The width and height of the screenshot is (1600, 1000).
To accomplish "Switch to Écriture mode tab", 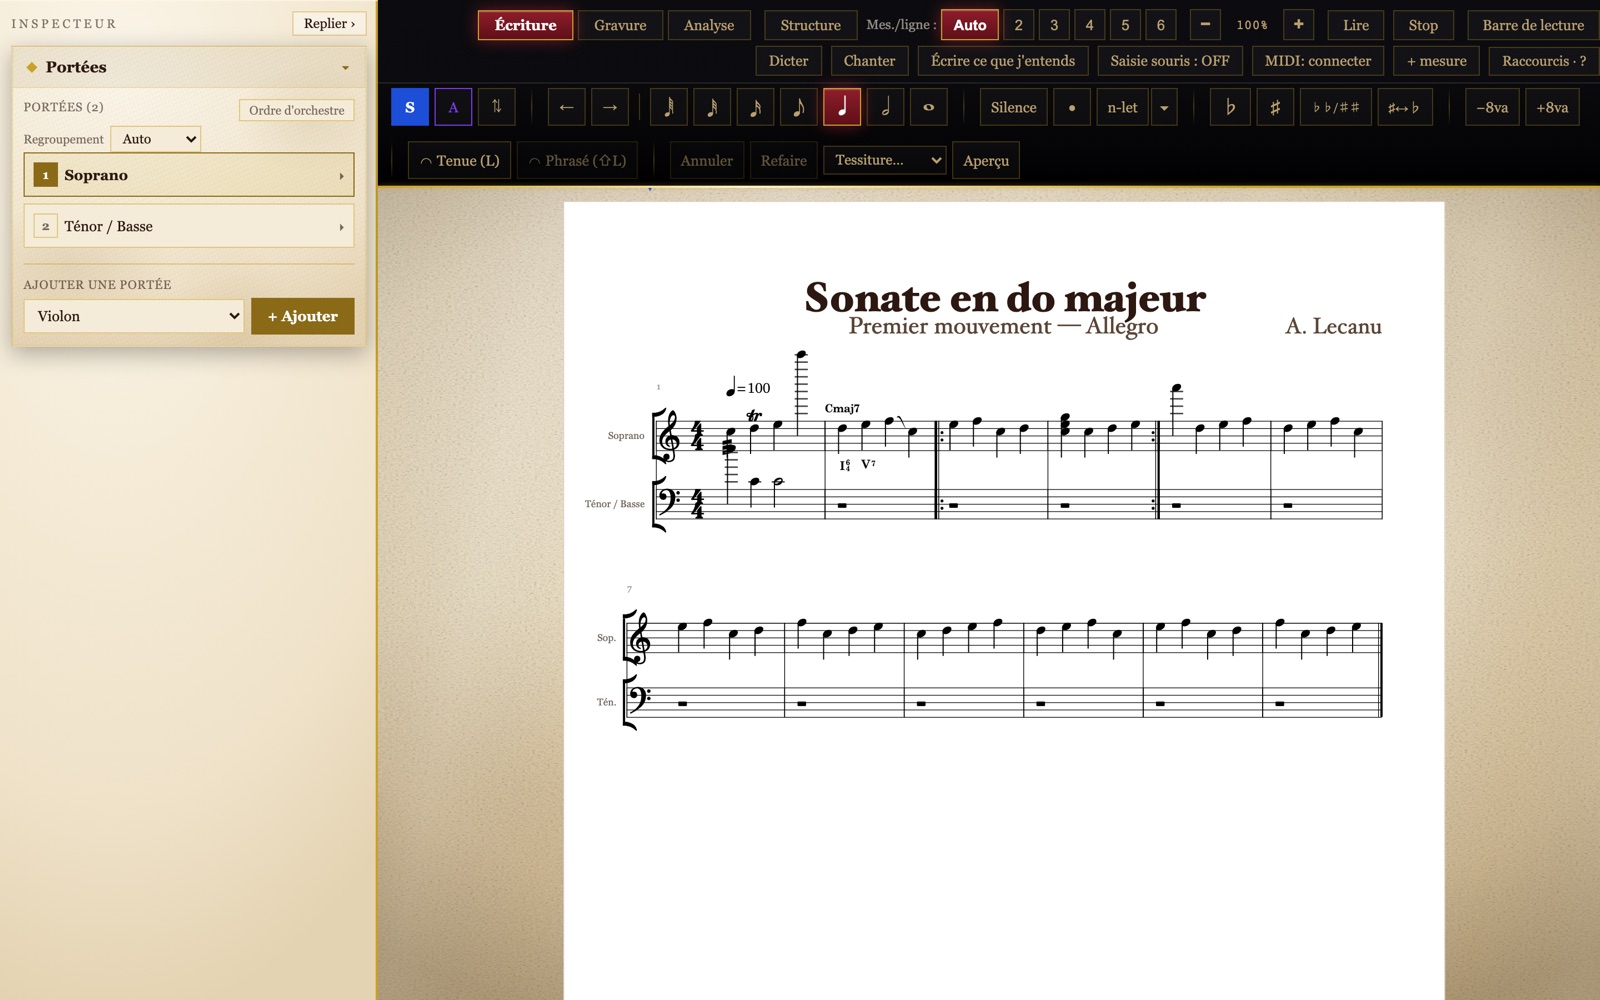I will click(x=525, y=25).
